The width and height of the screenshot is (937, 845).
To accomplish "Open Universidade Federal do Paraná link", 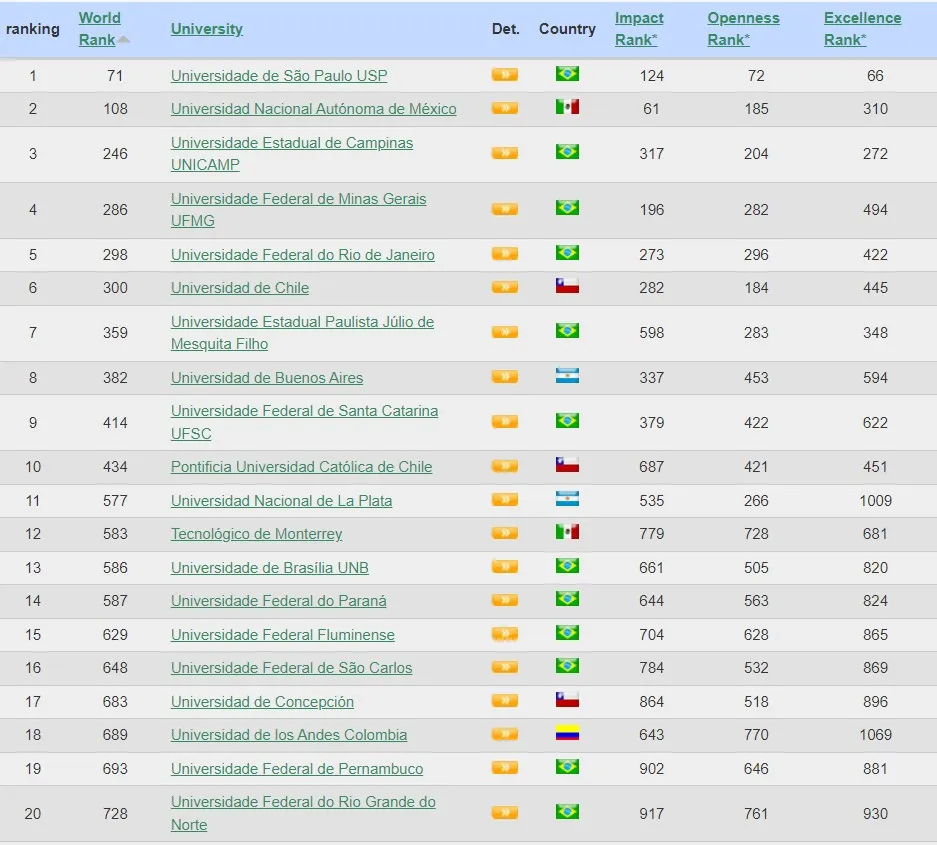I will [278, 601].
